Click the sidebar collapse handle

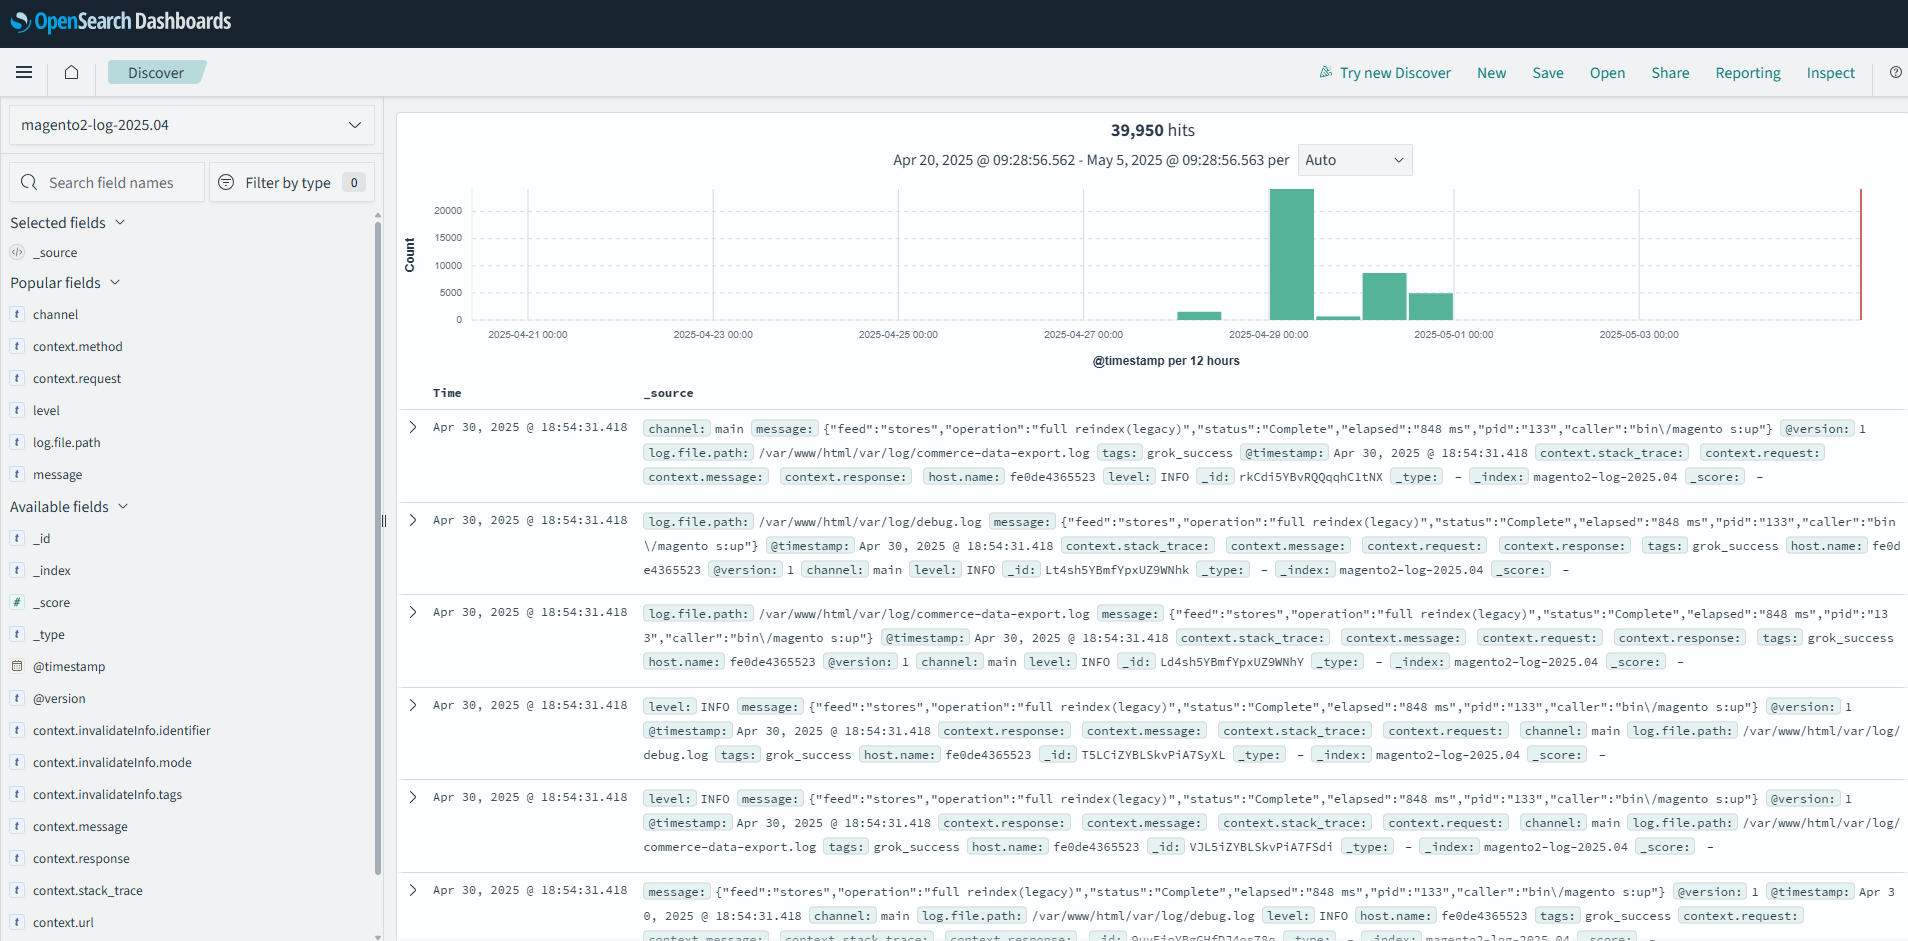tap(383, 520)
